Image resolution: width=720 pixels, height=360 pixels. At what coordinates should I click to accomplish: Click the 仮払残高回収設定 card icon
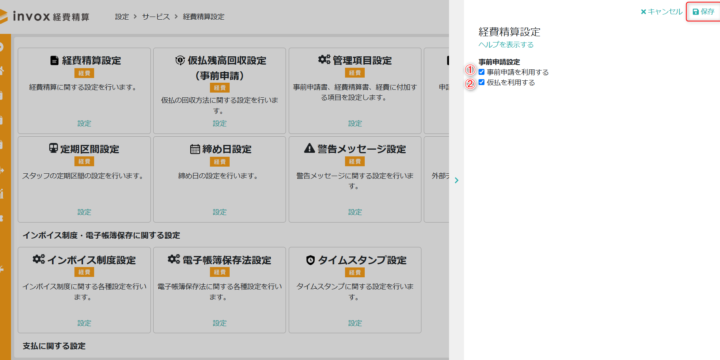point(180,60)
